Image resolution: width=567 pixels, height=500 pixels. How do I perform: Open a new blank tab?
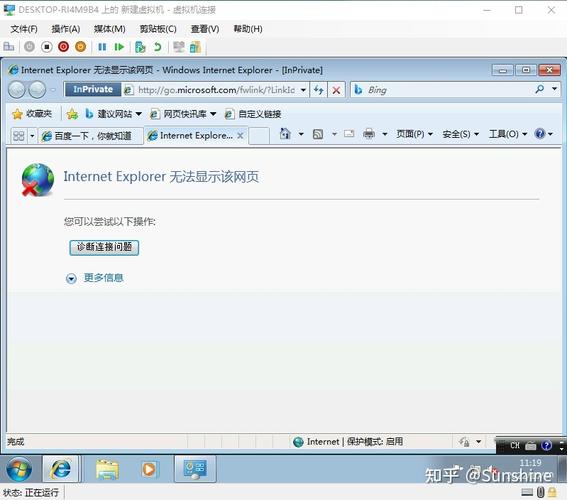pos(259,136)
